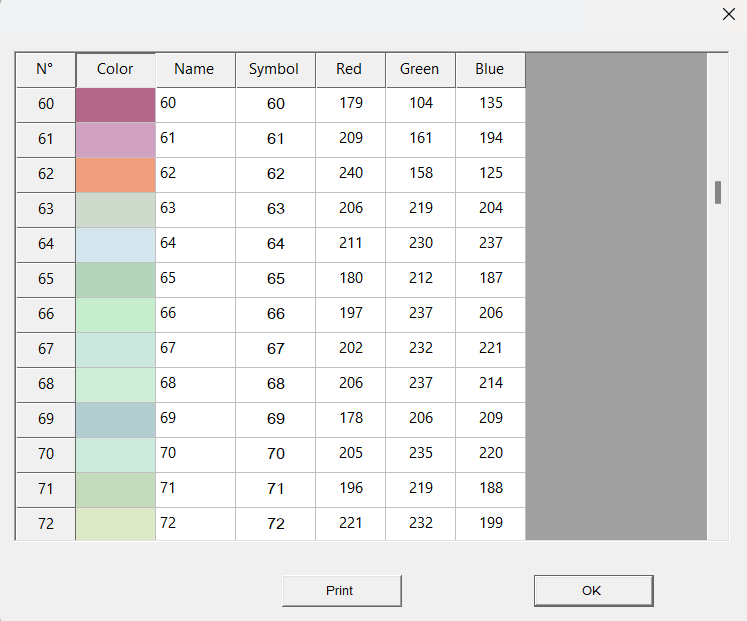Close the color table dialog
The height and width of the screenshot is (621, 747).
(x=728, y=14)
